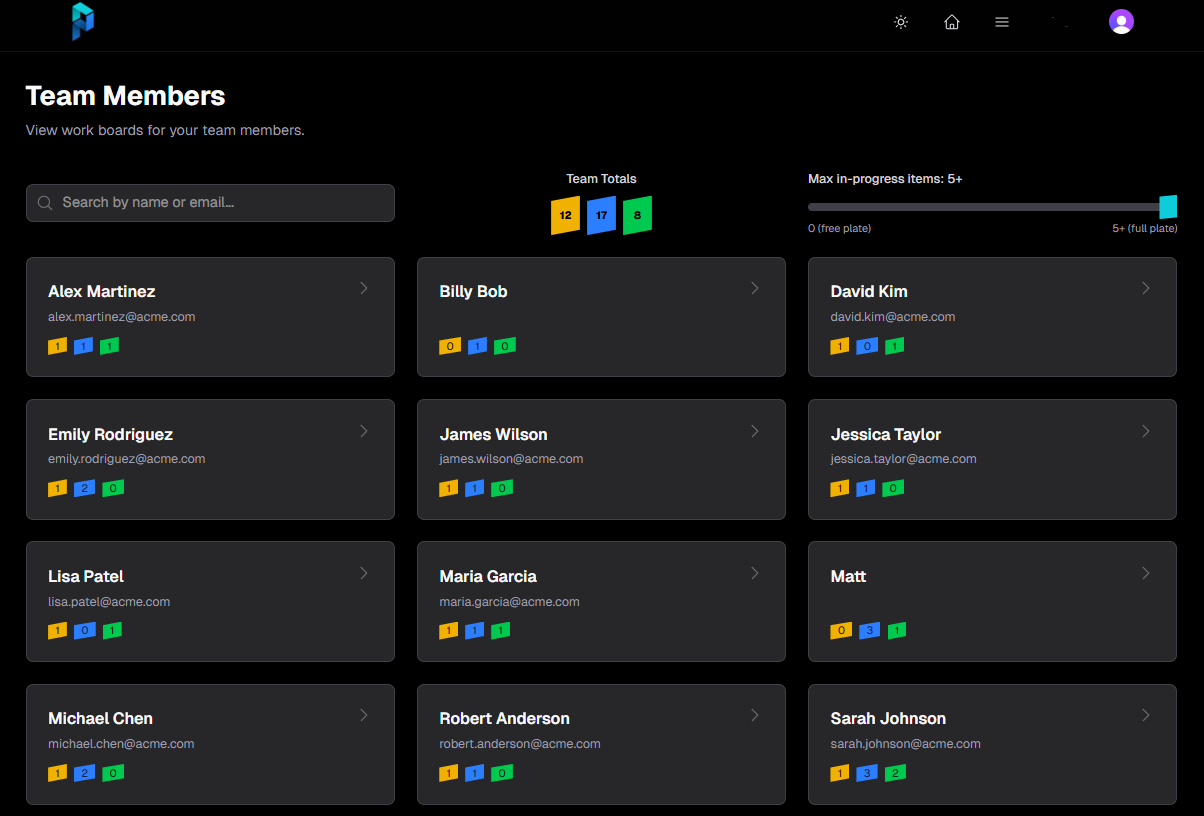
Task: Go to home via house icon
Action: pyautogui.click(x=952, y=22)
